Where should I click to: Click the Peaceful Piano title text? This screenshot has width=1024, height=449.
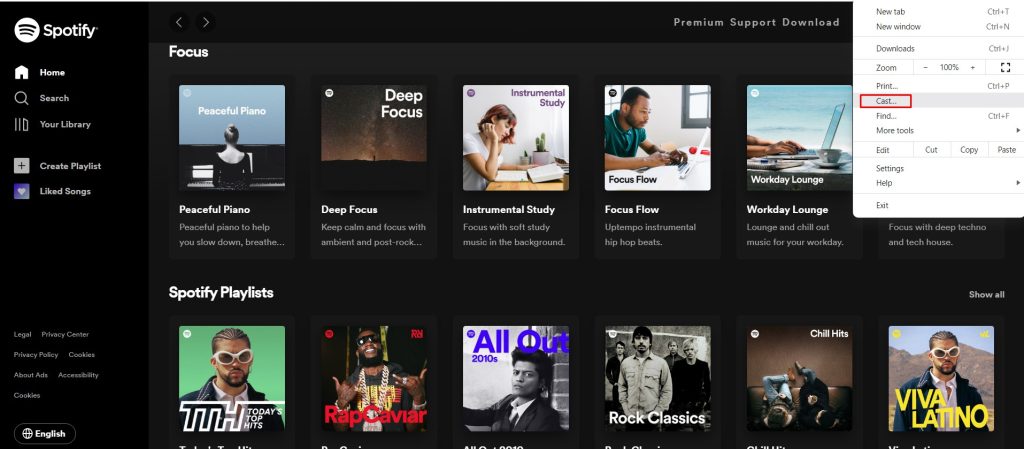(x=214, y=209)
